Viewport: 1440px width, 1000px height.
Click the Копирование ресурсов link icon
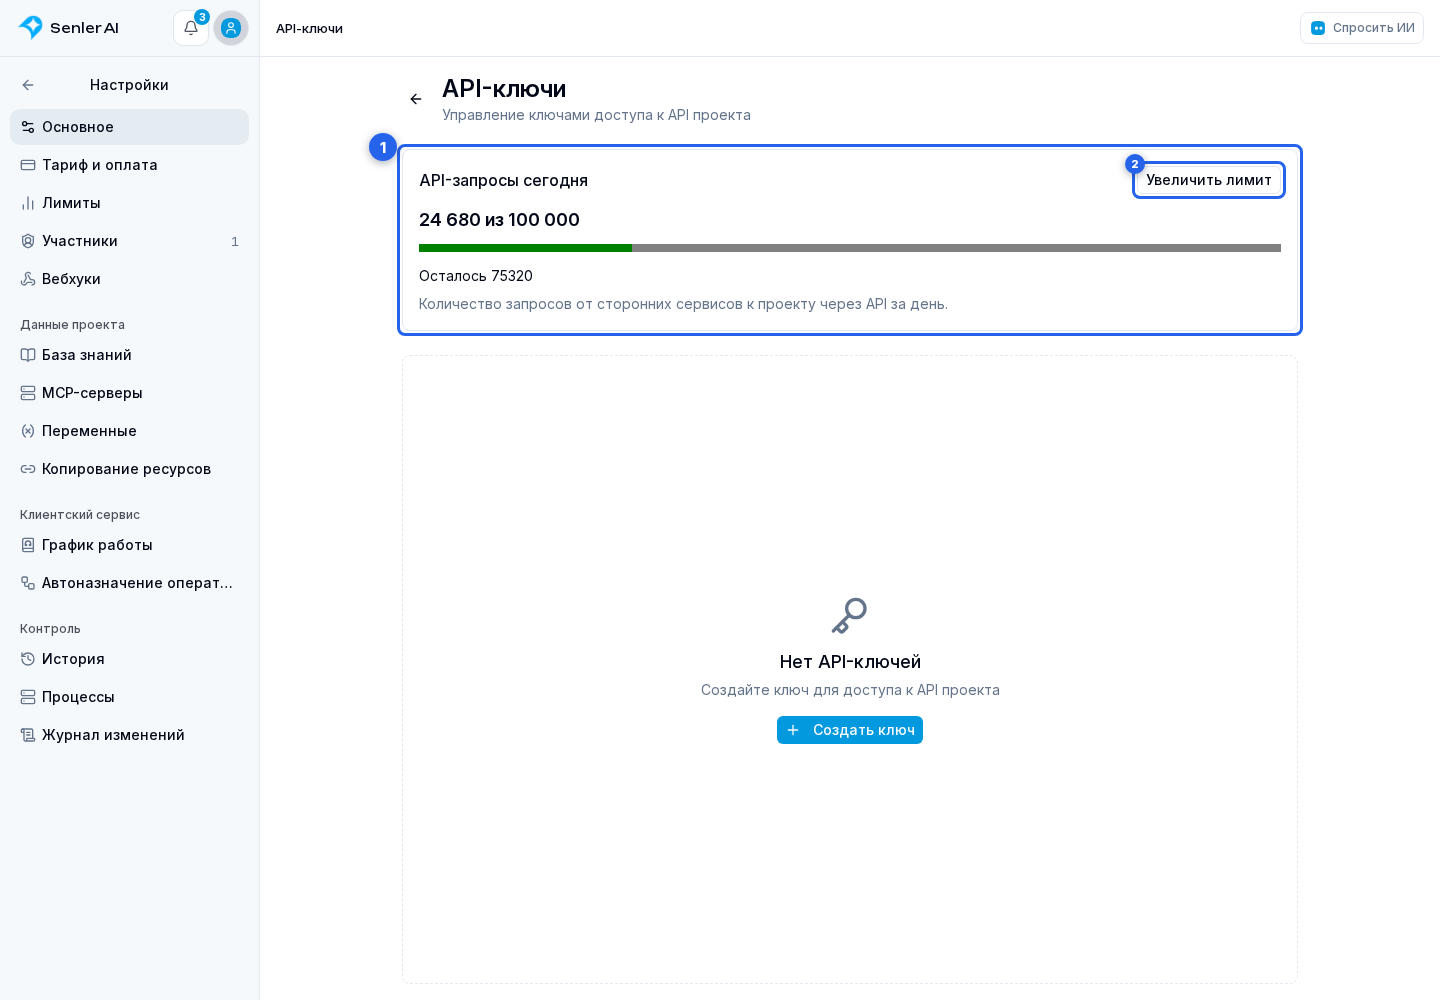(x=28, y=469)
